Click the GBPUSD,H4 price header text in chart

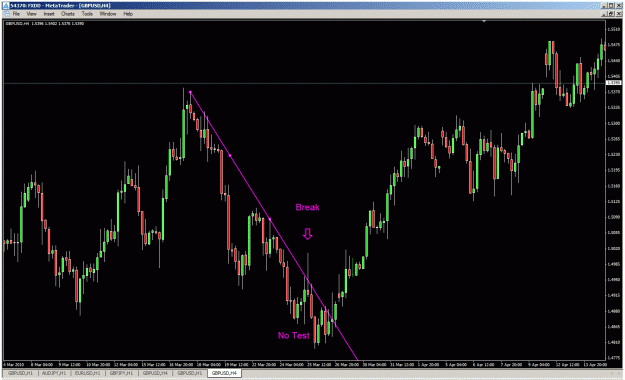(45, 24)
